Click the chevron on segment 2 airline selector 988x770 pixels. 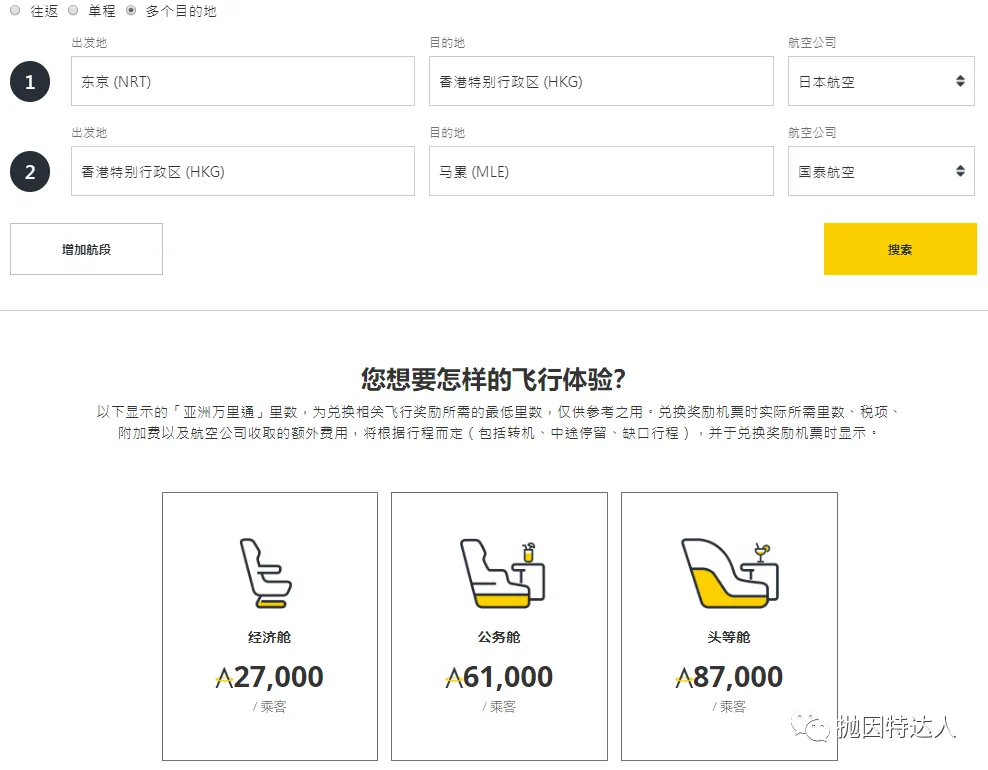[x=962, y=171]
